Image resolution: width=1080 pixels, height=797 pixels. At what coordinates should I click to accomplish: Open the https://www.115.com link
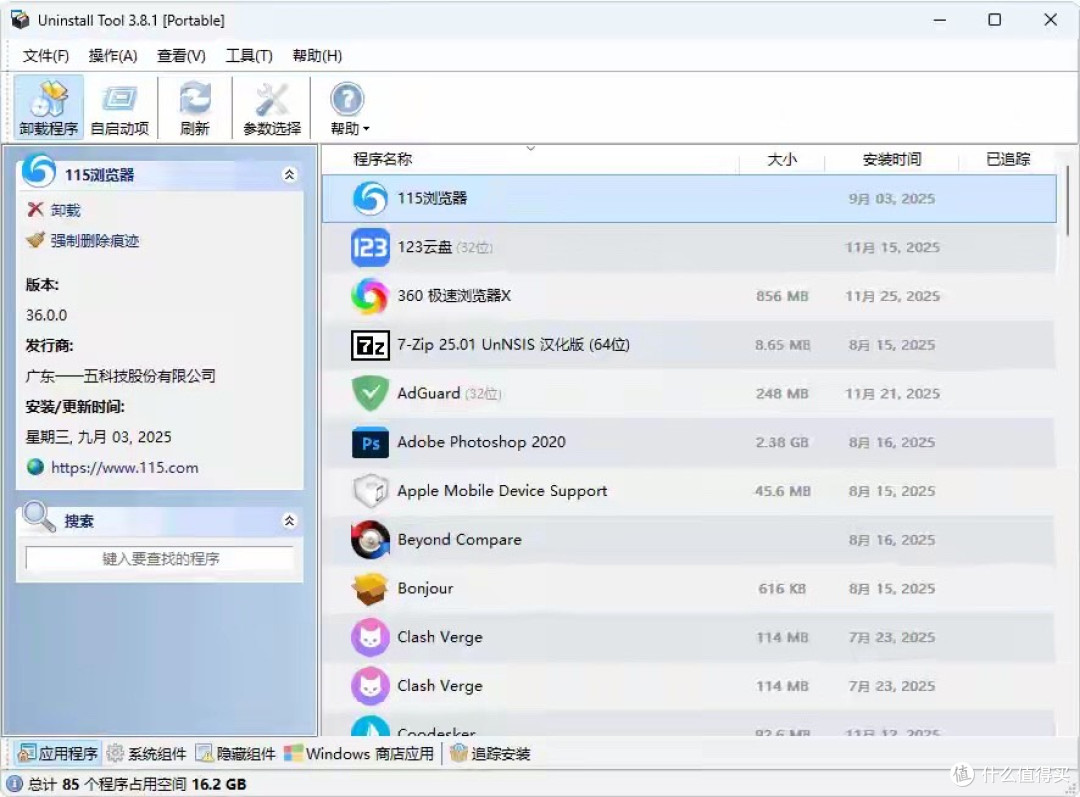(x=125, y=468)
